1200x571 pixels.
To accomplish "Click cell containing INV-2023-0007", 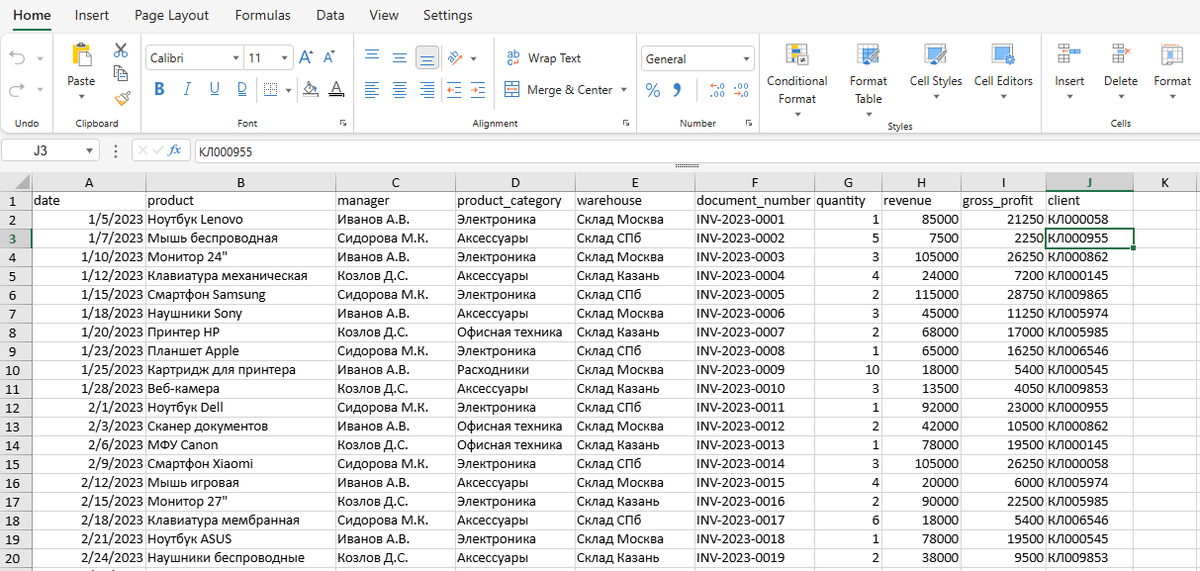I will 754,332.
